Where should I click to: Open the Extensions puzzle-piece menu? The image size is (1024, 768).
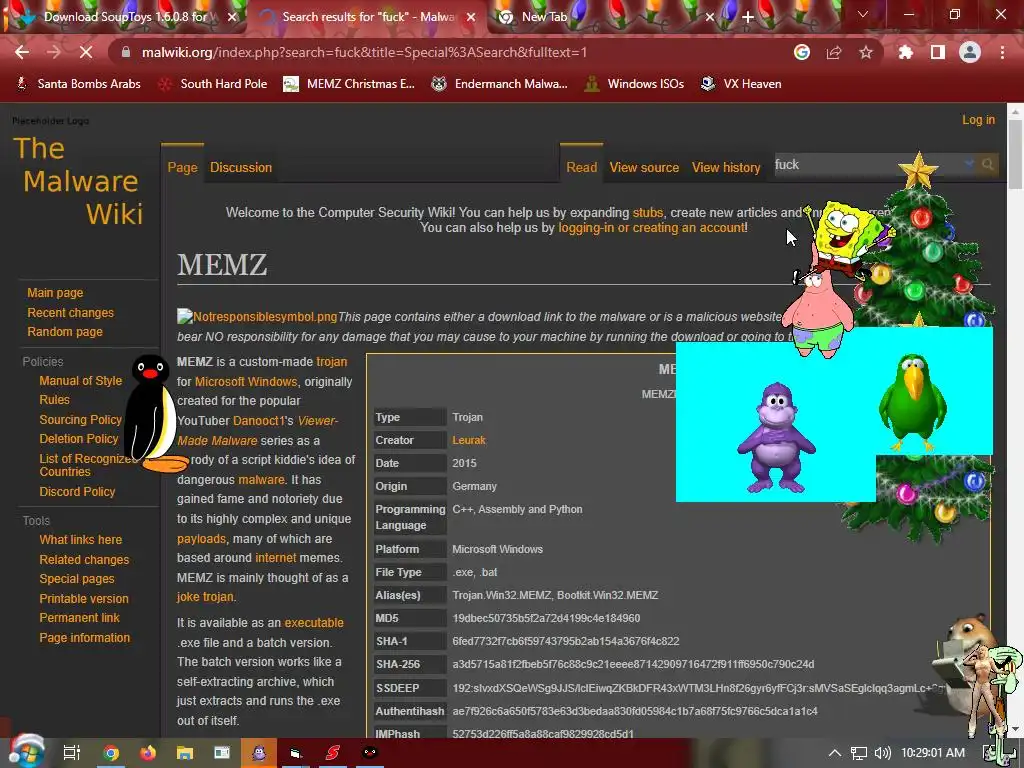(x=906, y=52)
